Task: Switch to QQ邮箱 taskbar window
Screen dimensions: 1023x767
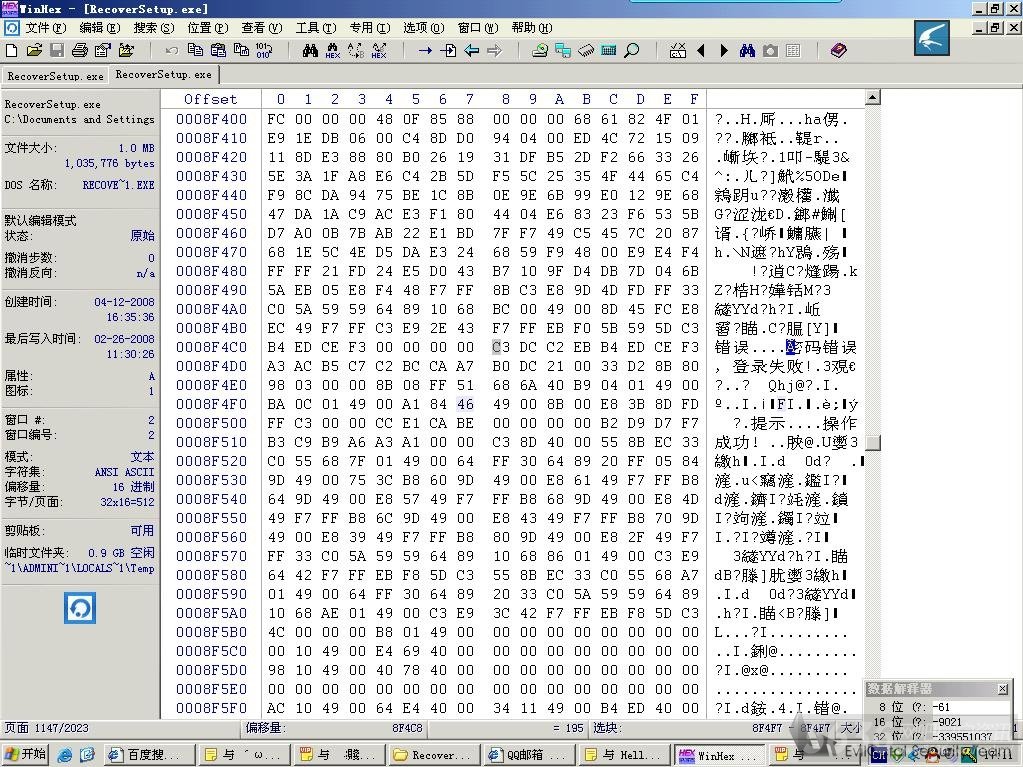Action: pyautogui.click(x=530, y=755)
